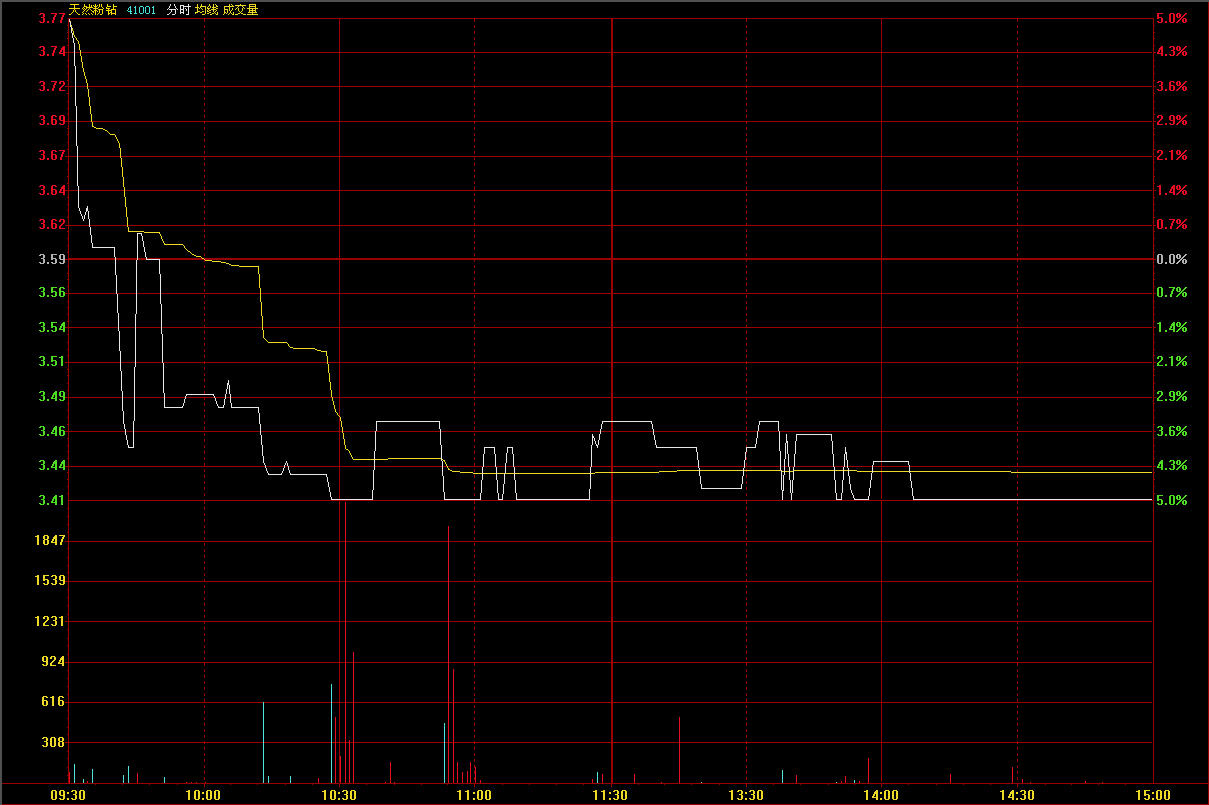Select the 3.74 price axis label

click(52, 52)
